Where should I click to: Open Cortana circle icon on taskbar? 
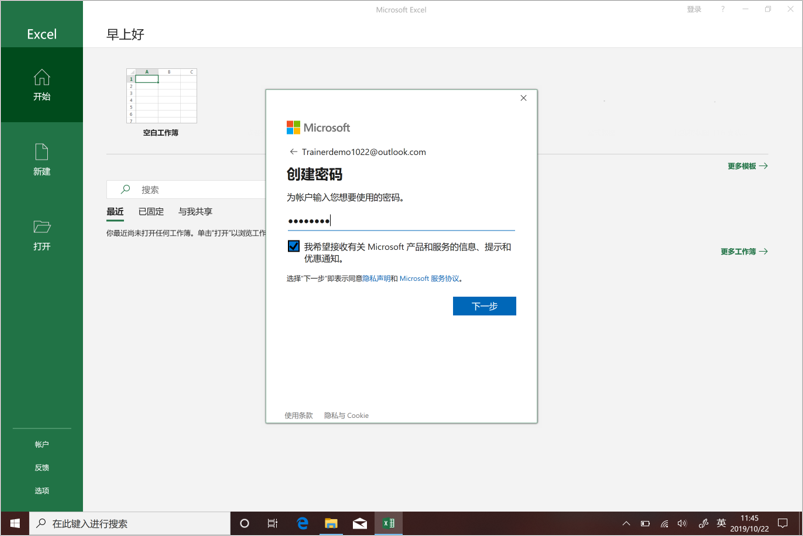[244, 523]
